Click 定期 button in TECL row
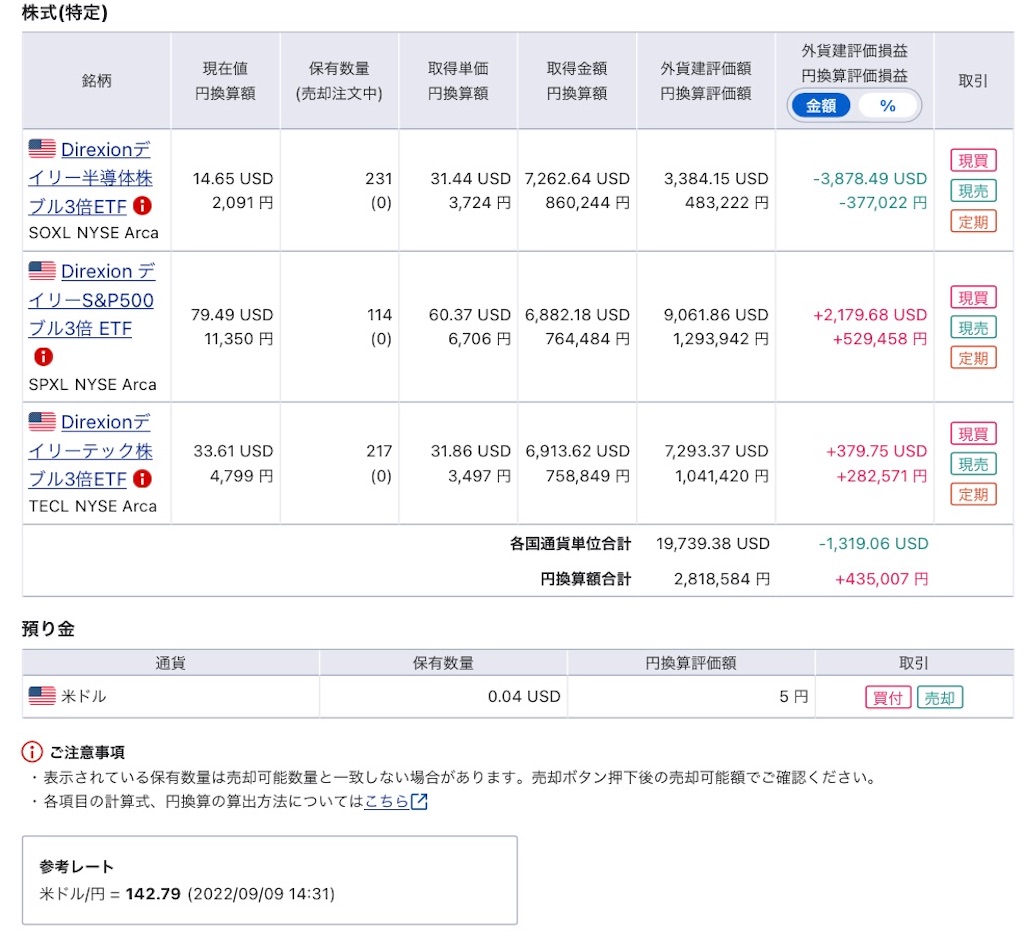The image size is (1024, 939). [x=973, y=494]
